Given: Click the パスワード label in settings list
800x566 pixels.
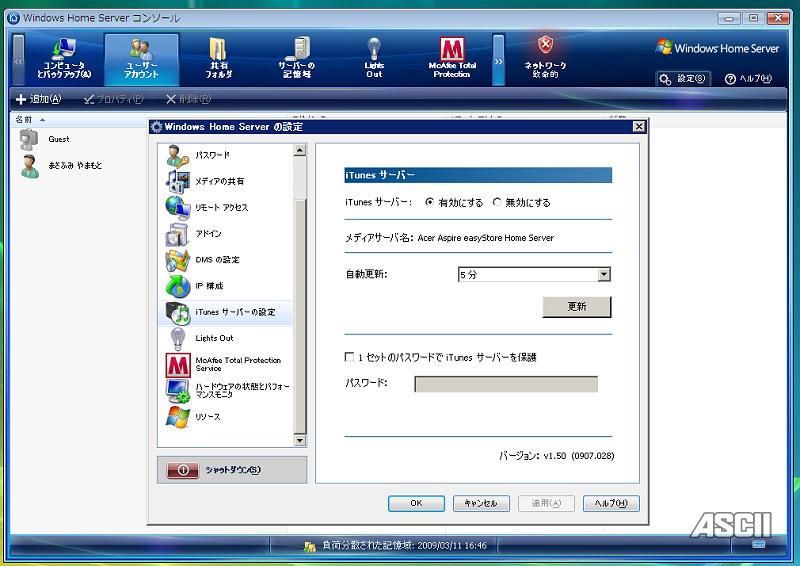Looking at the screenshot, I should point(212,155).
